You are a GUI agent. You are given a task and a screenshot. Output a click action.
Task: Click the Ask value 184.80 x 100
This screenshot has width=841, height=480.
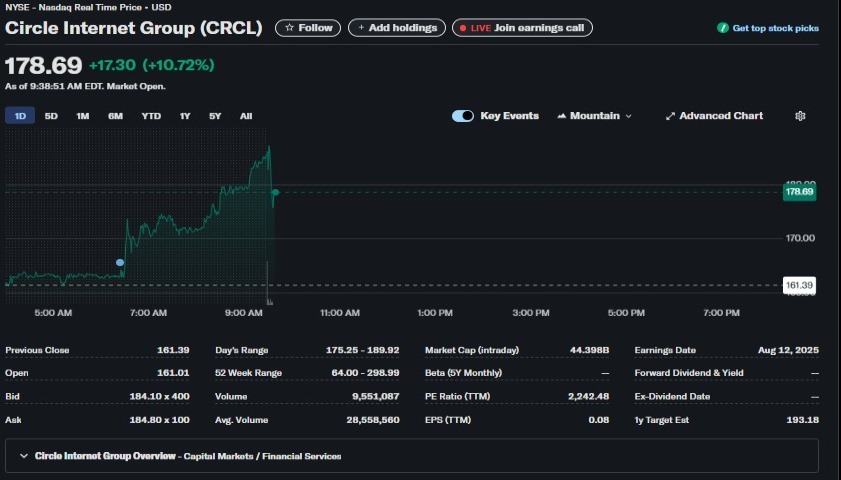[159, 420]
